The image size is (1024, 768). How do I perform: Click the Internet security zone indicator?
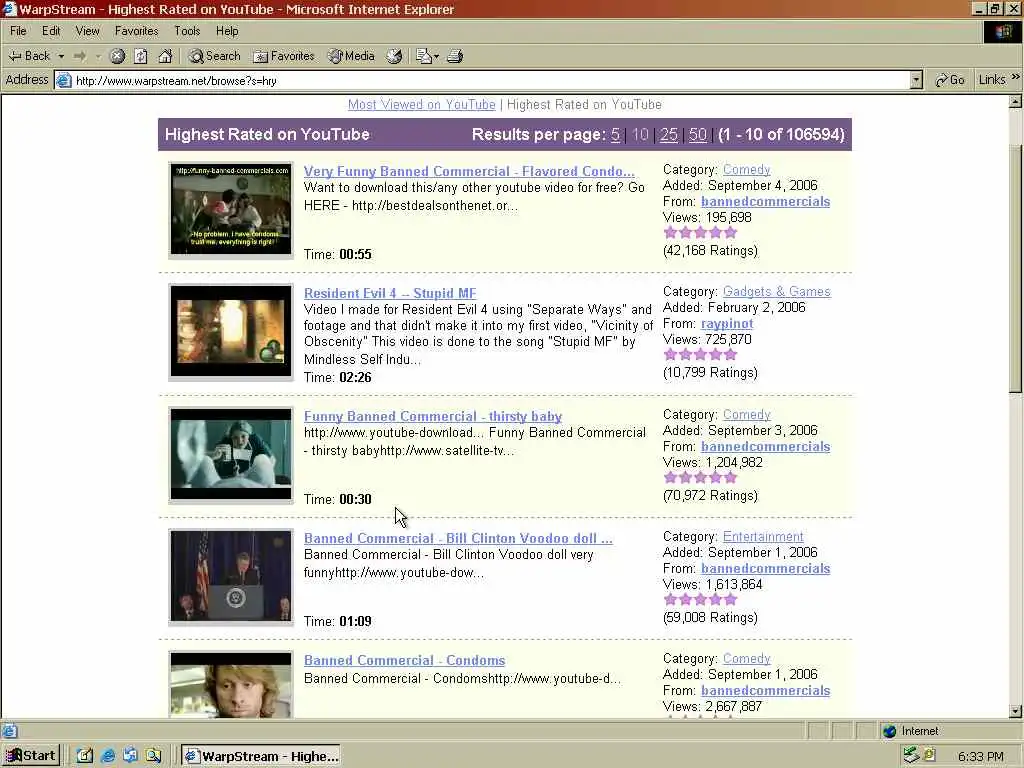(x=911, y=731)
